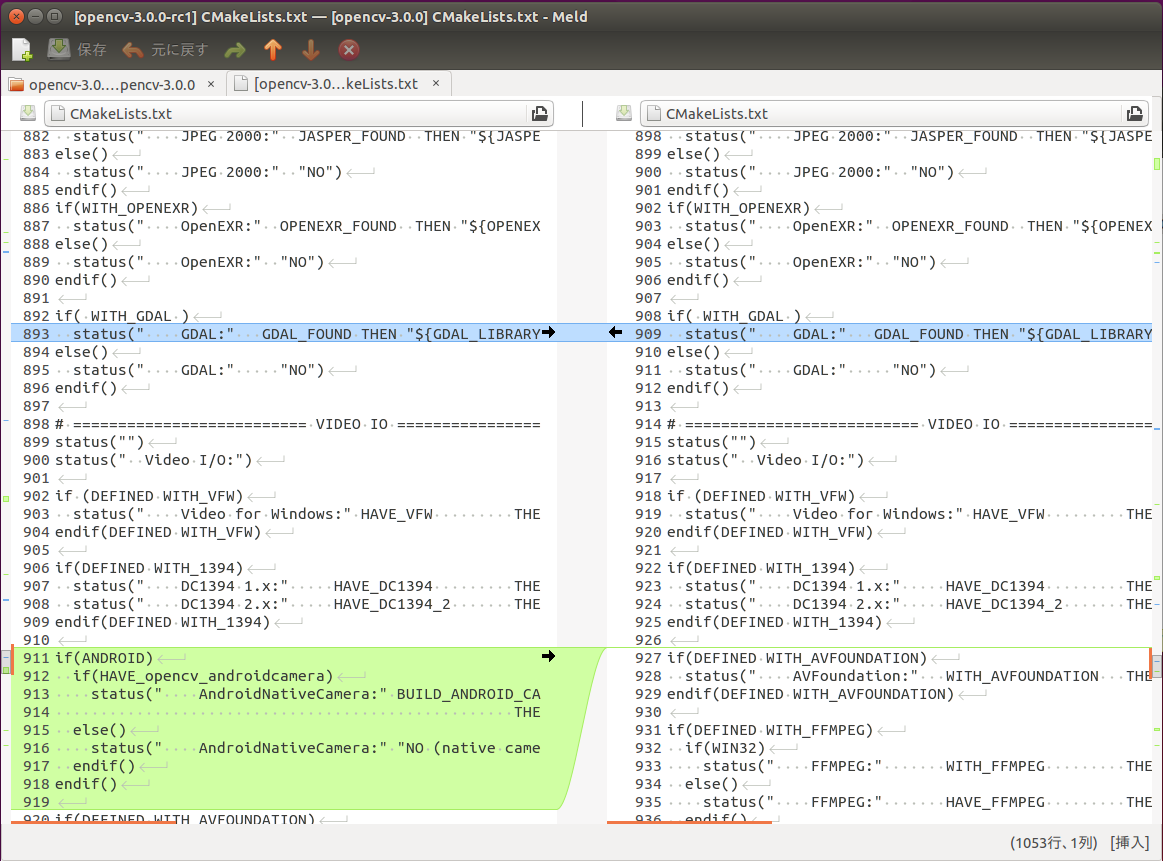Screen dimensions: 1163x861
Task: Push line 893 change to the right
Action: 548,332
